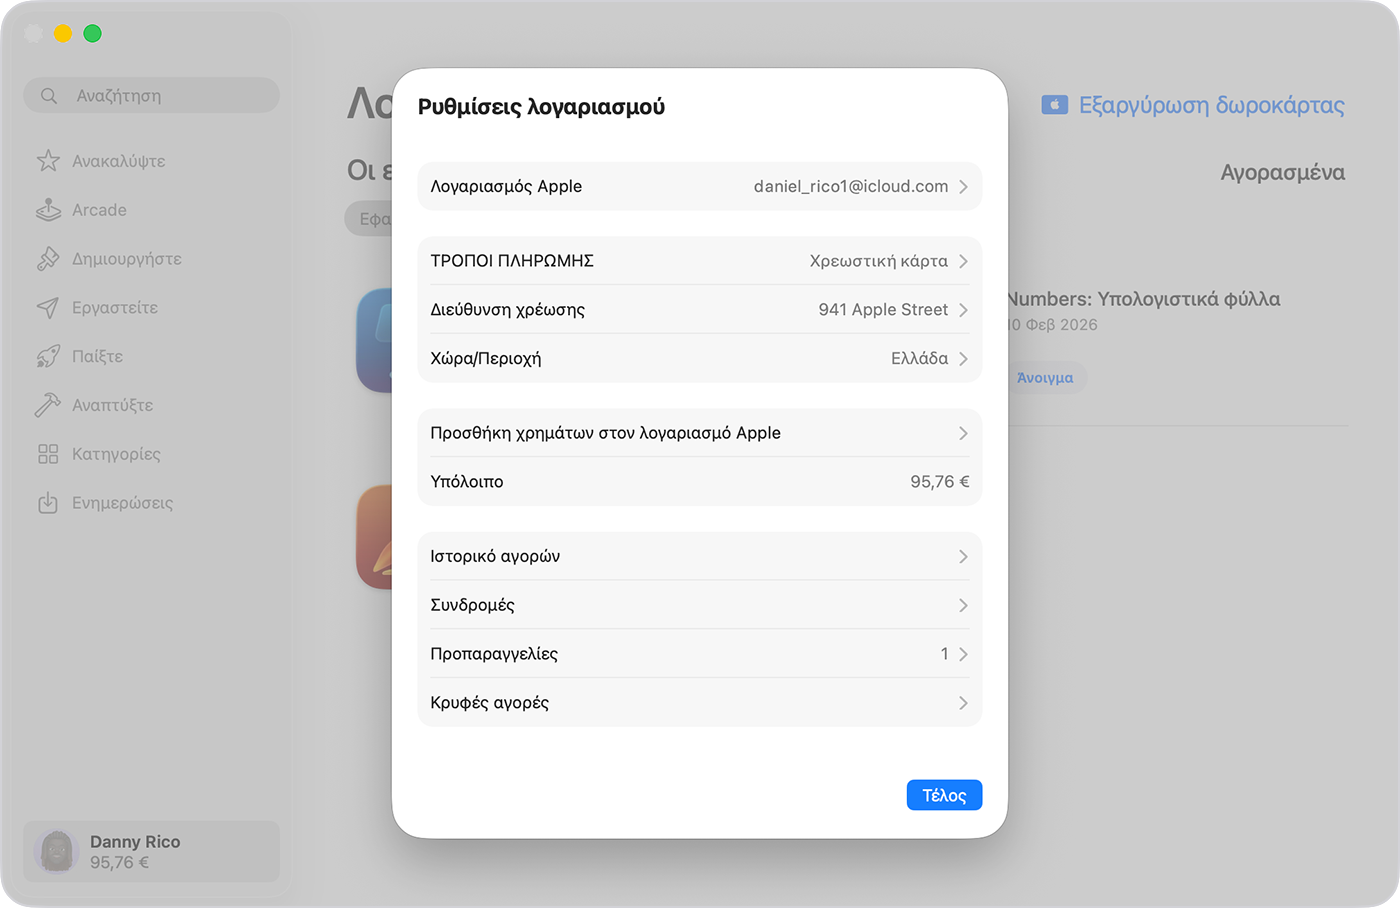Screen dimensions: 1400x908
Task: Expand the Προπαραγγελίες chevron
Action: click(x=963, y=654)
